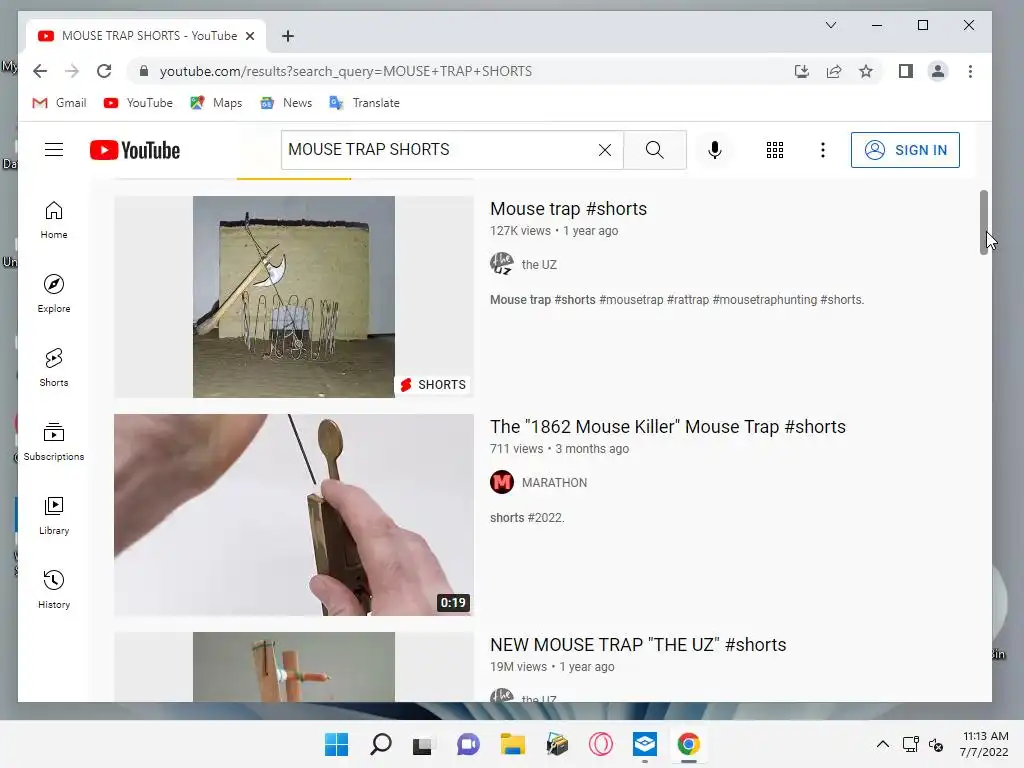Go forward in browser

point(72,71)
